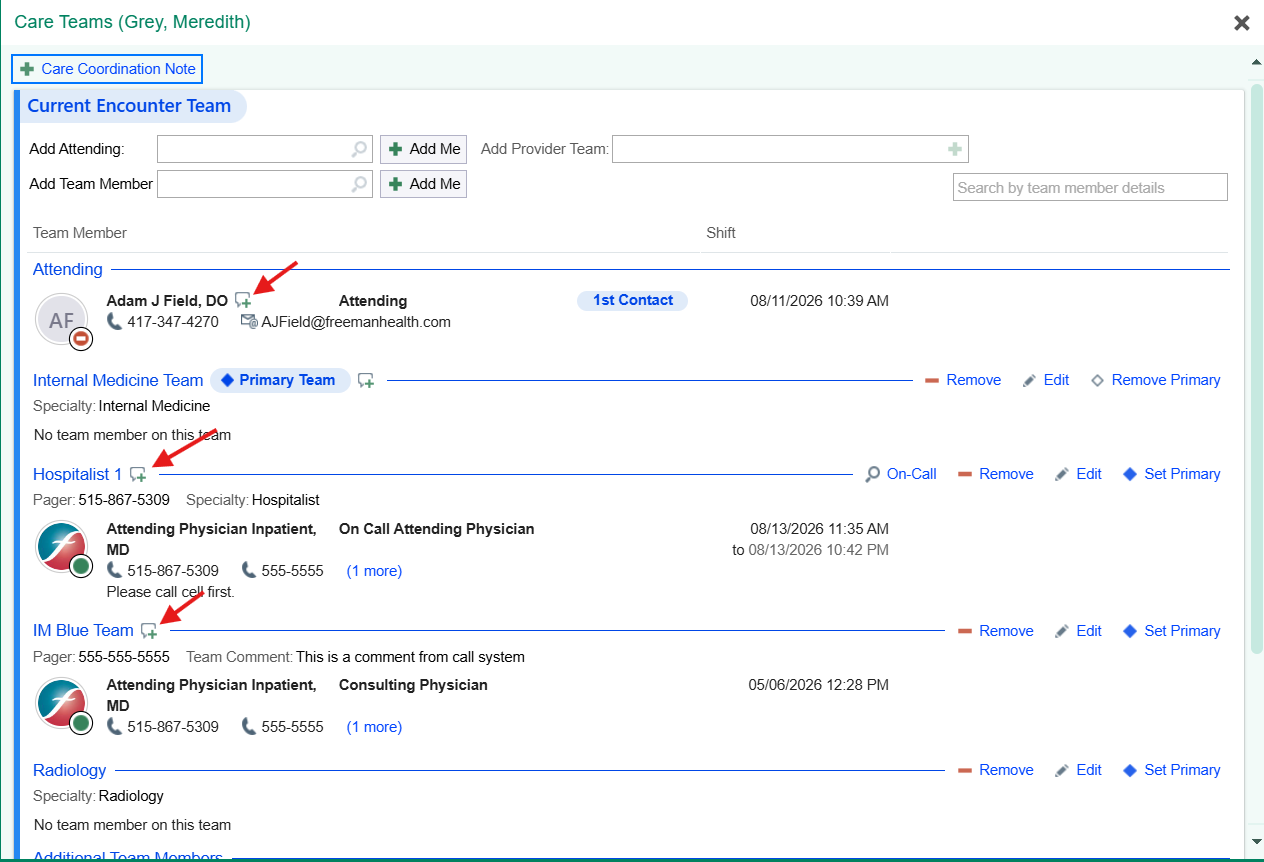The width and height of the screenshot is (1264, 862).
Task: Set Hospitalist 1 as Primary team
Action: pyautogui.click(x=1171, y=474)
